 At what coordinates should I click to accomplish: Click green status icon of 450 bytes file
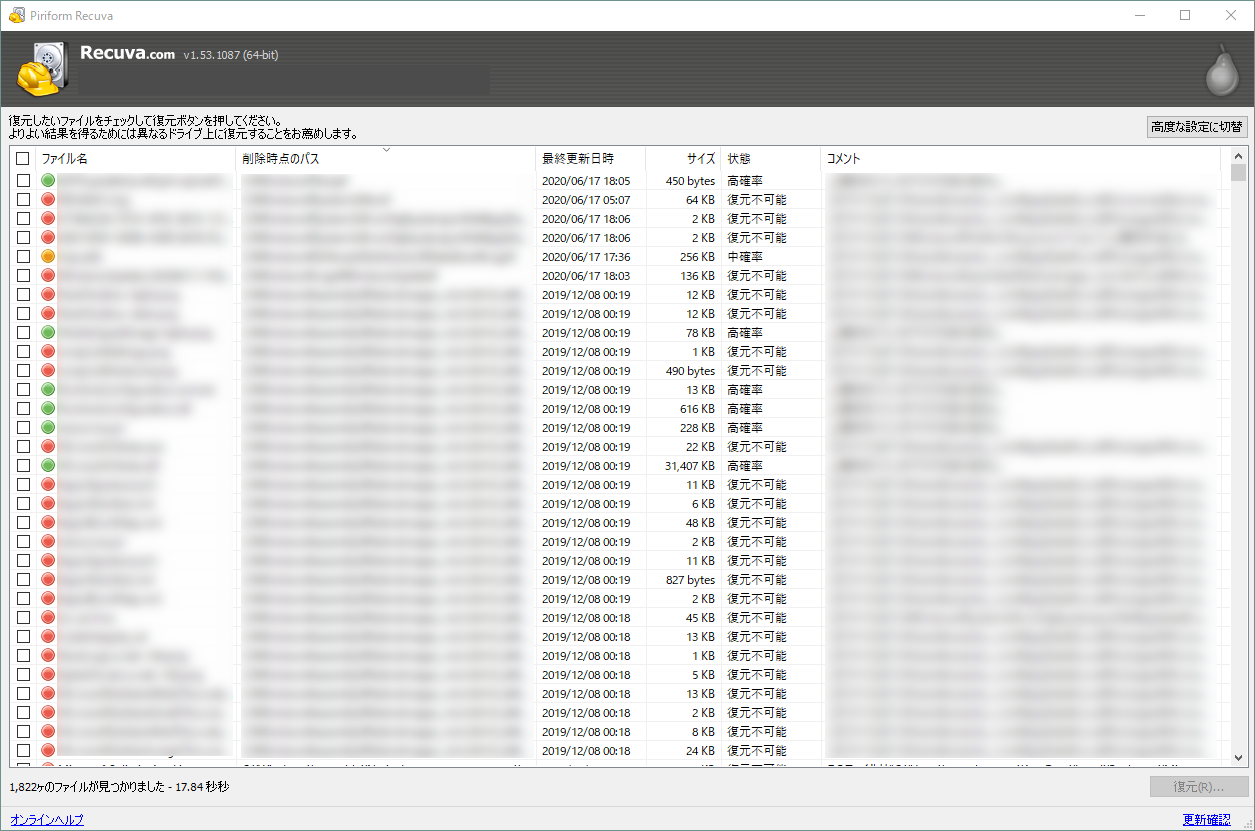coord(48,181)
